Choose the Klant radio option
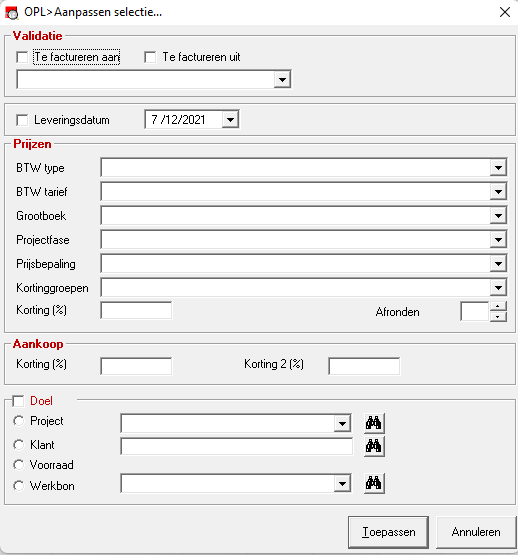 pyautogui.click(x=18, y=445)
